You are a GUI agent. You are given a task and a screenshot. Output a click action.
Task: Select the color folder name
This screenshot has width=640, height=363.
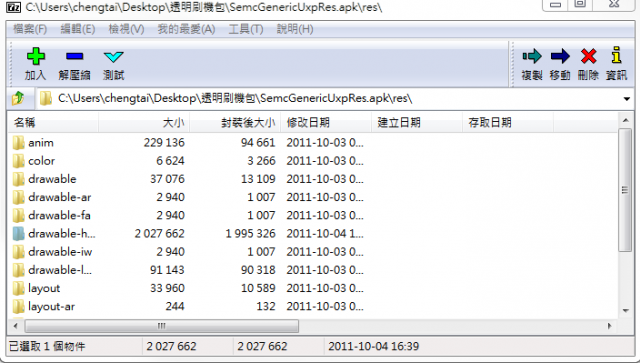click(41, 161)
